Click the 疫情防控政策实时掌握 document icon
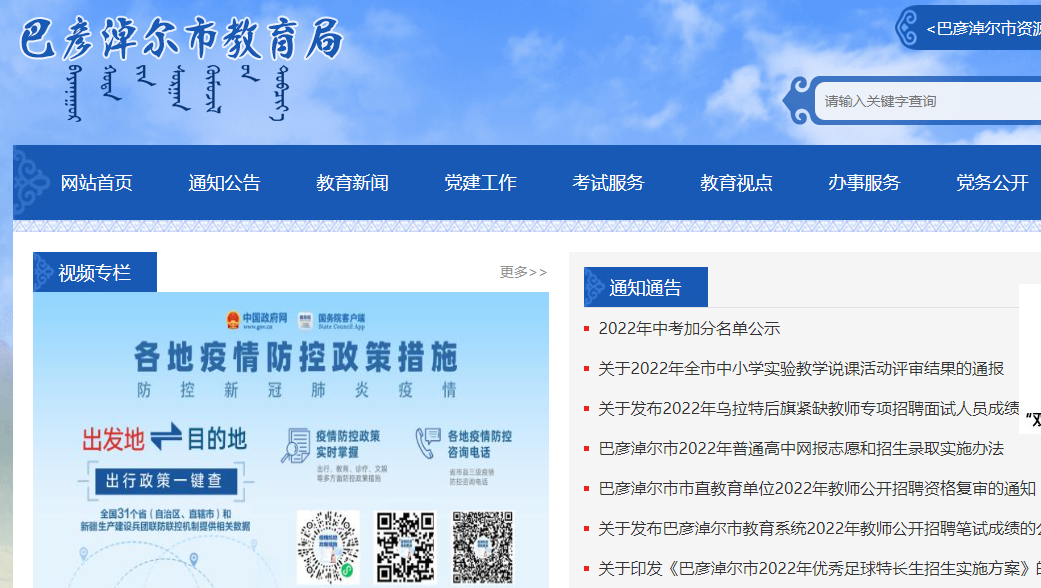The height and width of the screenshot is (588, 1041). pyautogui.click(x=295, y=445)
